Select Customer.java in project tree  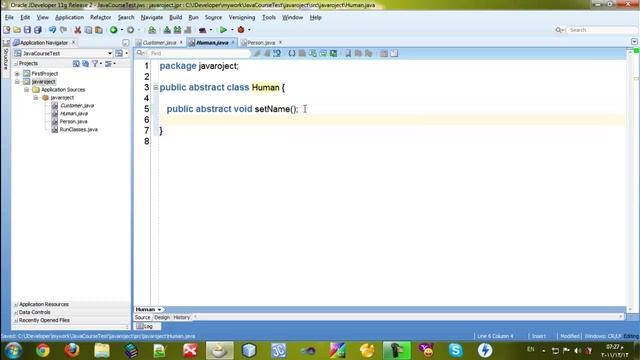point(77,106)
